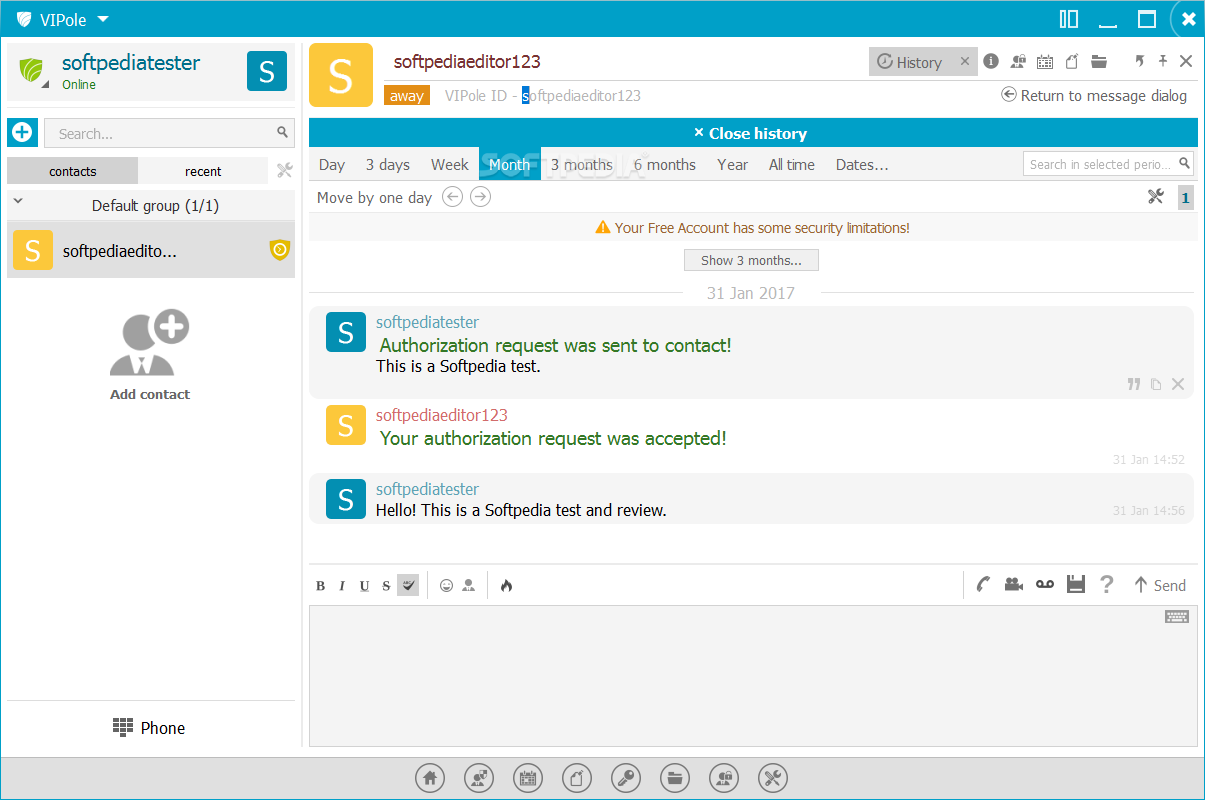This screenshot has height=800, width=1205.
Task: Open the contact lock icon in bottom toolbar
Action: pyautogui.click(x=724, y=777)
